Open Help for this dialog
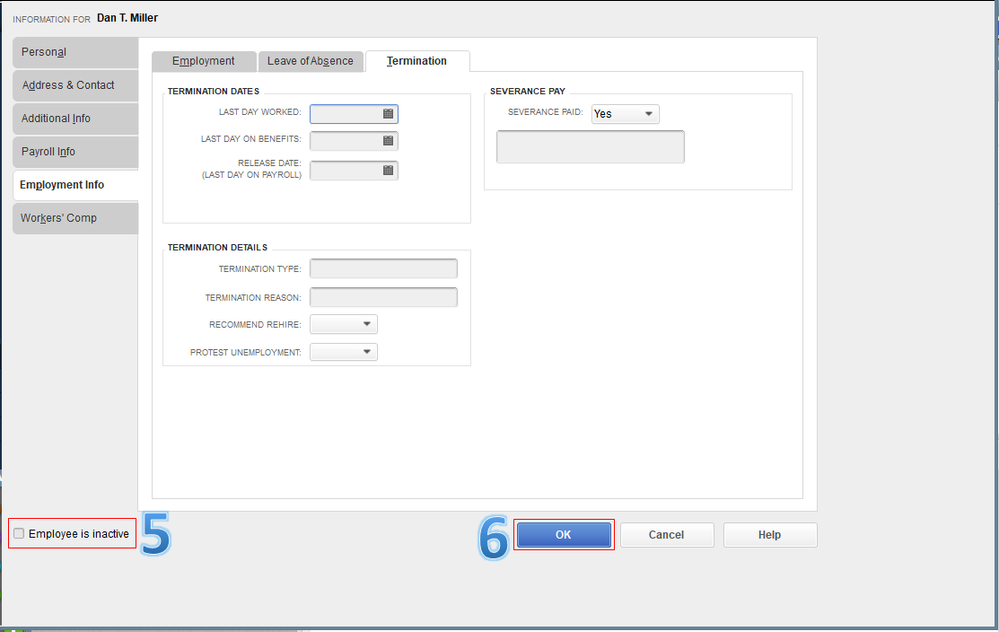This screenshot has width=999, height=632. [770, 535]
